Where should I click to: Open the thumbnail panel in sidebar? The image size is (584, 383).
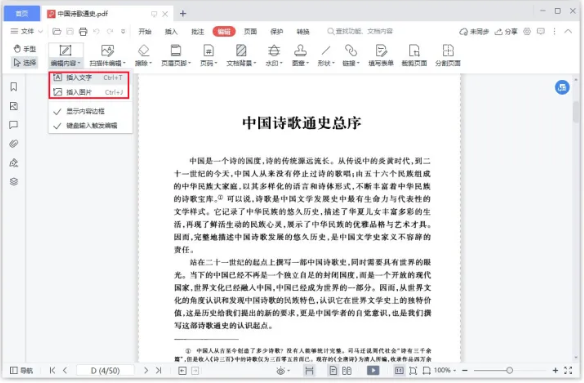14,106
